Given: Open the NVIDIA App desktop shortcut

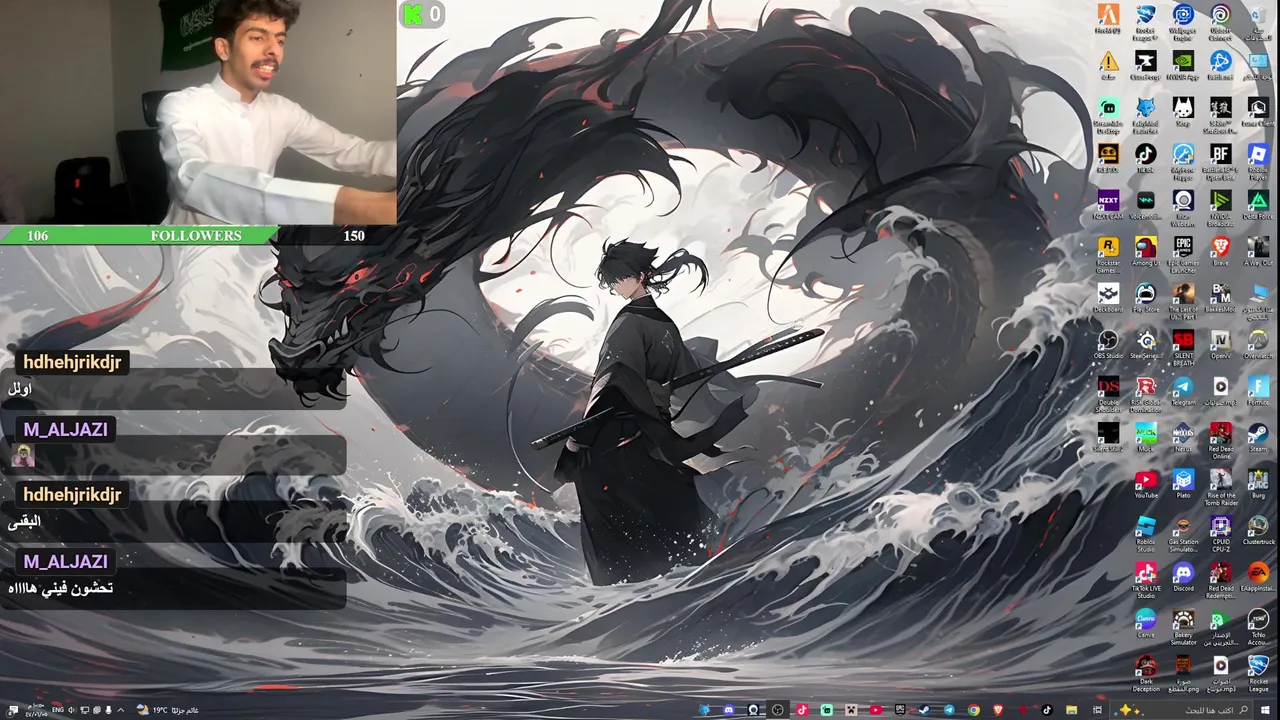Looking at the screenshot, I should pyautogui.click(x=1183, y=65).
